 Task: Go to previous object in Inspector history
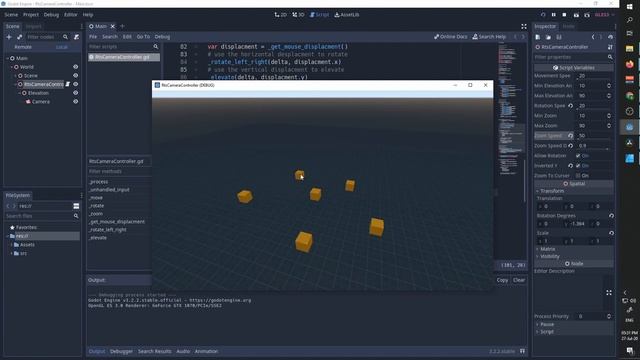pyautogui.click(x=593, y=37)
